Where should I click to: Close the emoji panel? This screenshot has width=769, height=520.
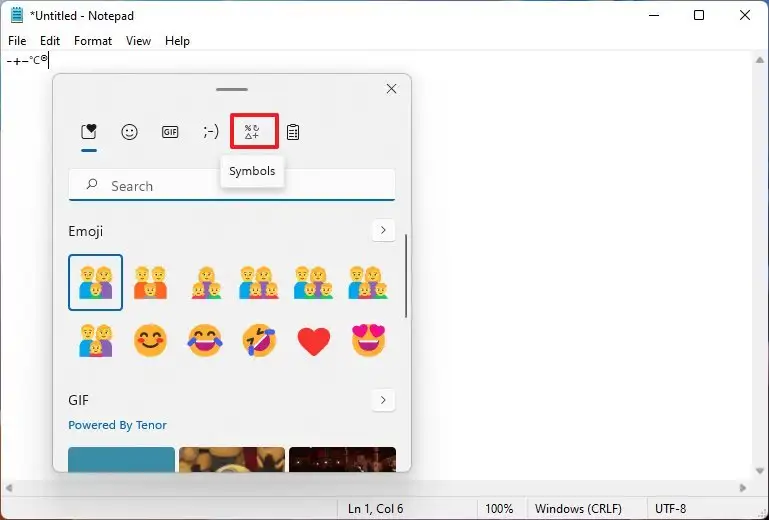391,89
